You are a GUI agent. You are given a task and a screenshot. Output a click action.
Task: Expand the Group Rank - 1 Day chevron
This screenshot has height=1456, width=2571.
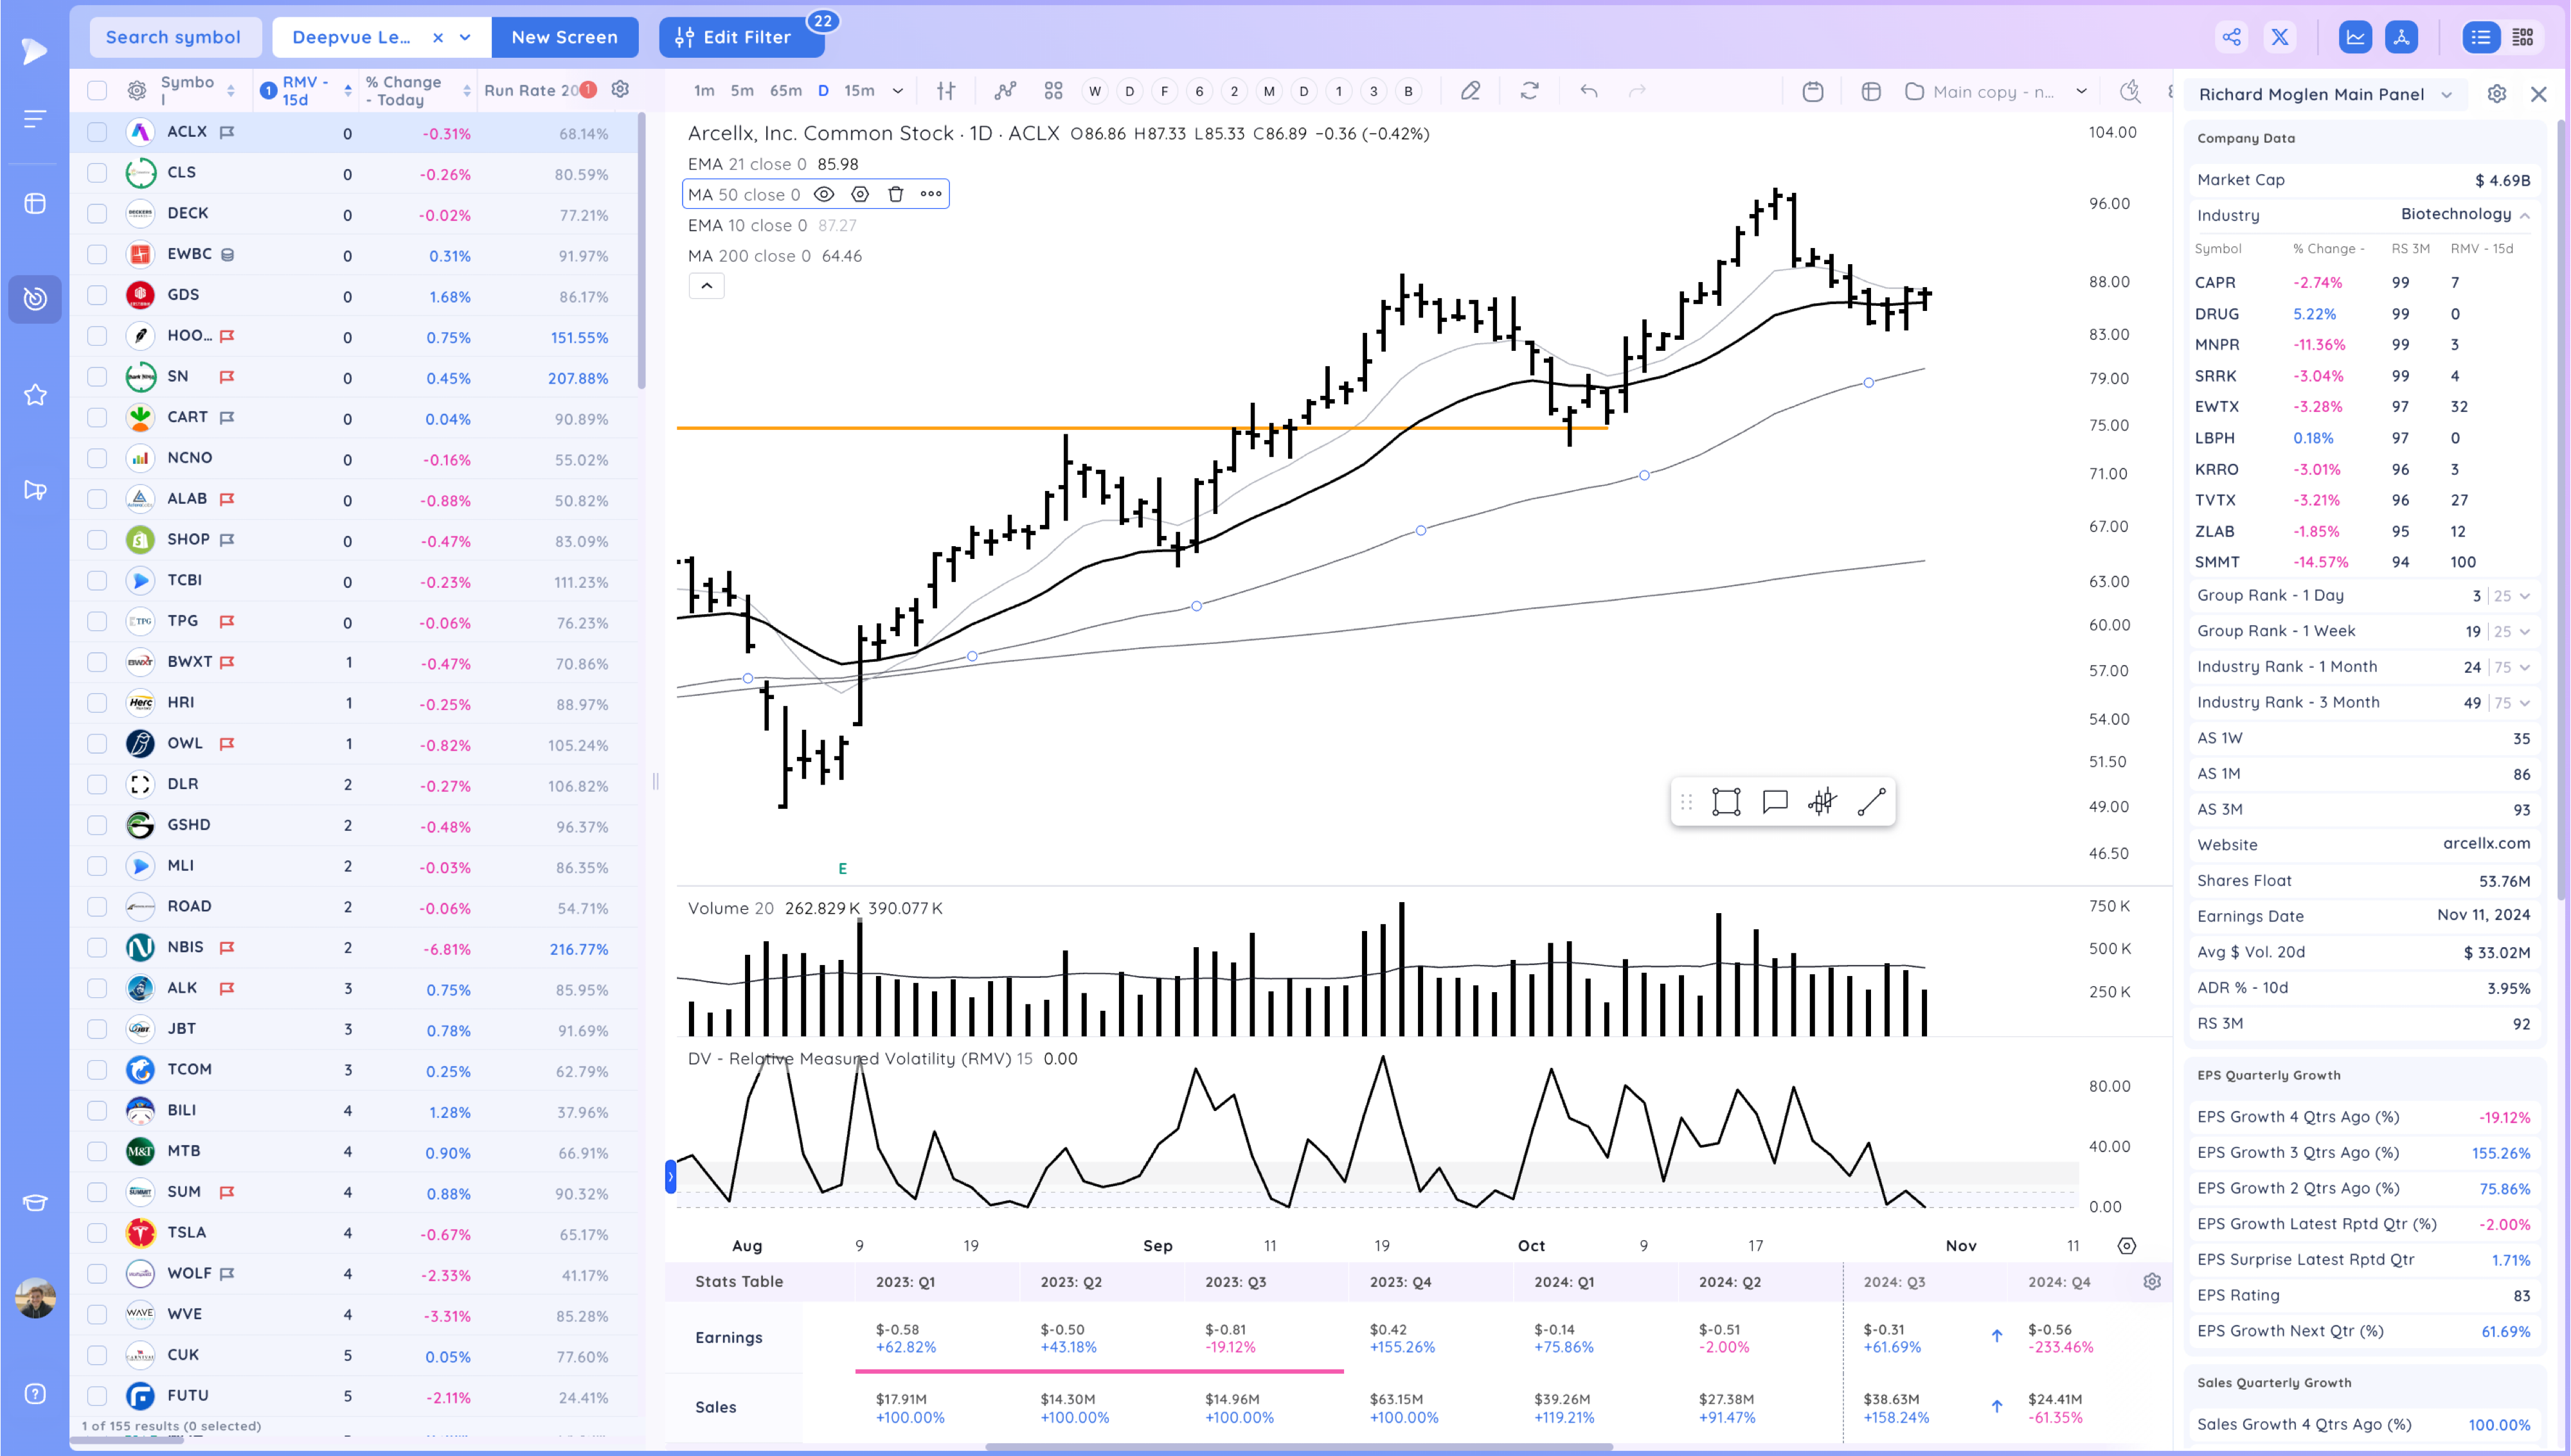2525,596
